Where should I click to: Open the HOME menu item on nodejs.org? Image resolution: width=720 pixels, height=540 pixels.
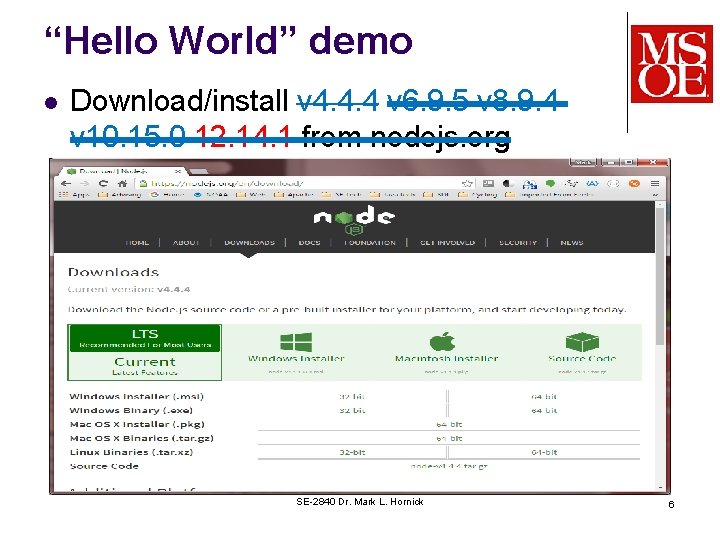pyautogui.click(x=137, y=242)
